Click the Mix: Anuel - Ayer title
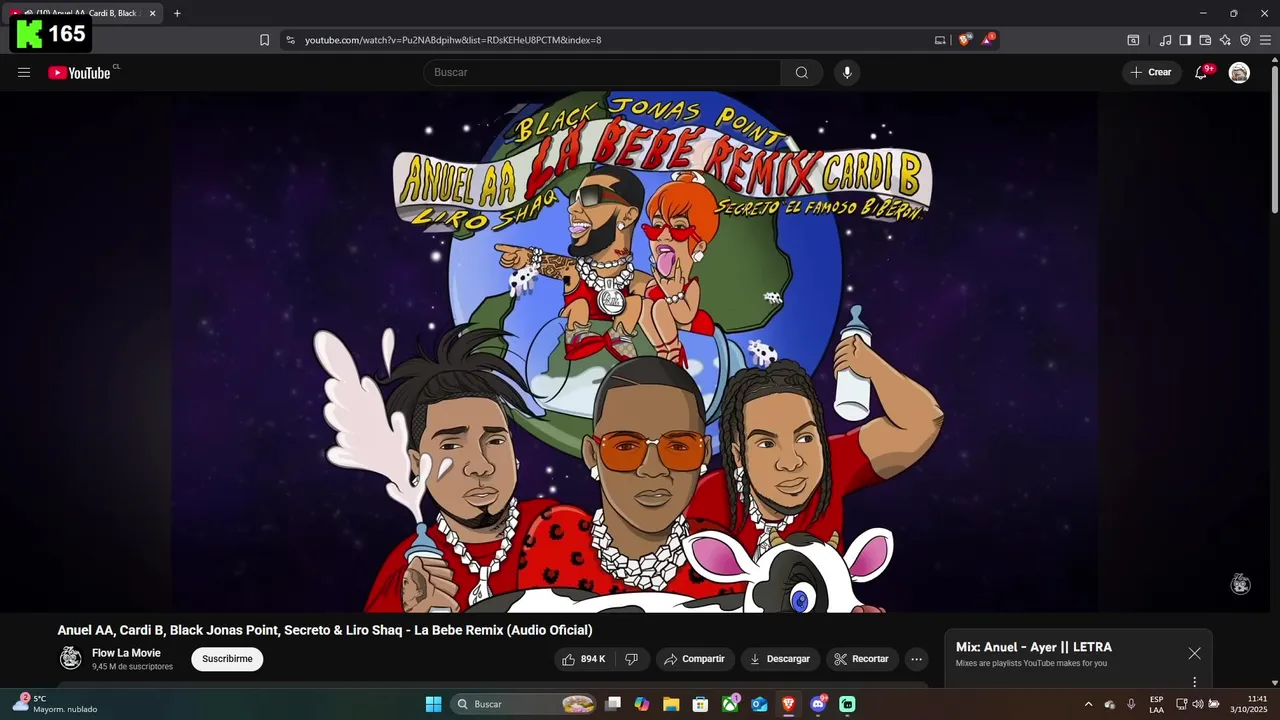Viewport: 1280px width, 720px height. click(1034, 647)
